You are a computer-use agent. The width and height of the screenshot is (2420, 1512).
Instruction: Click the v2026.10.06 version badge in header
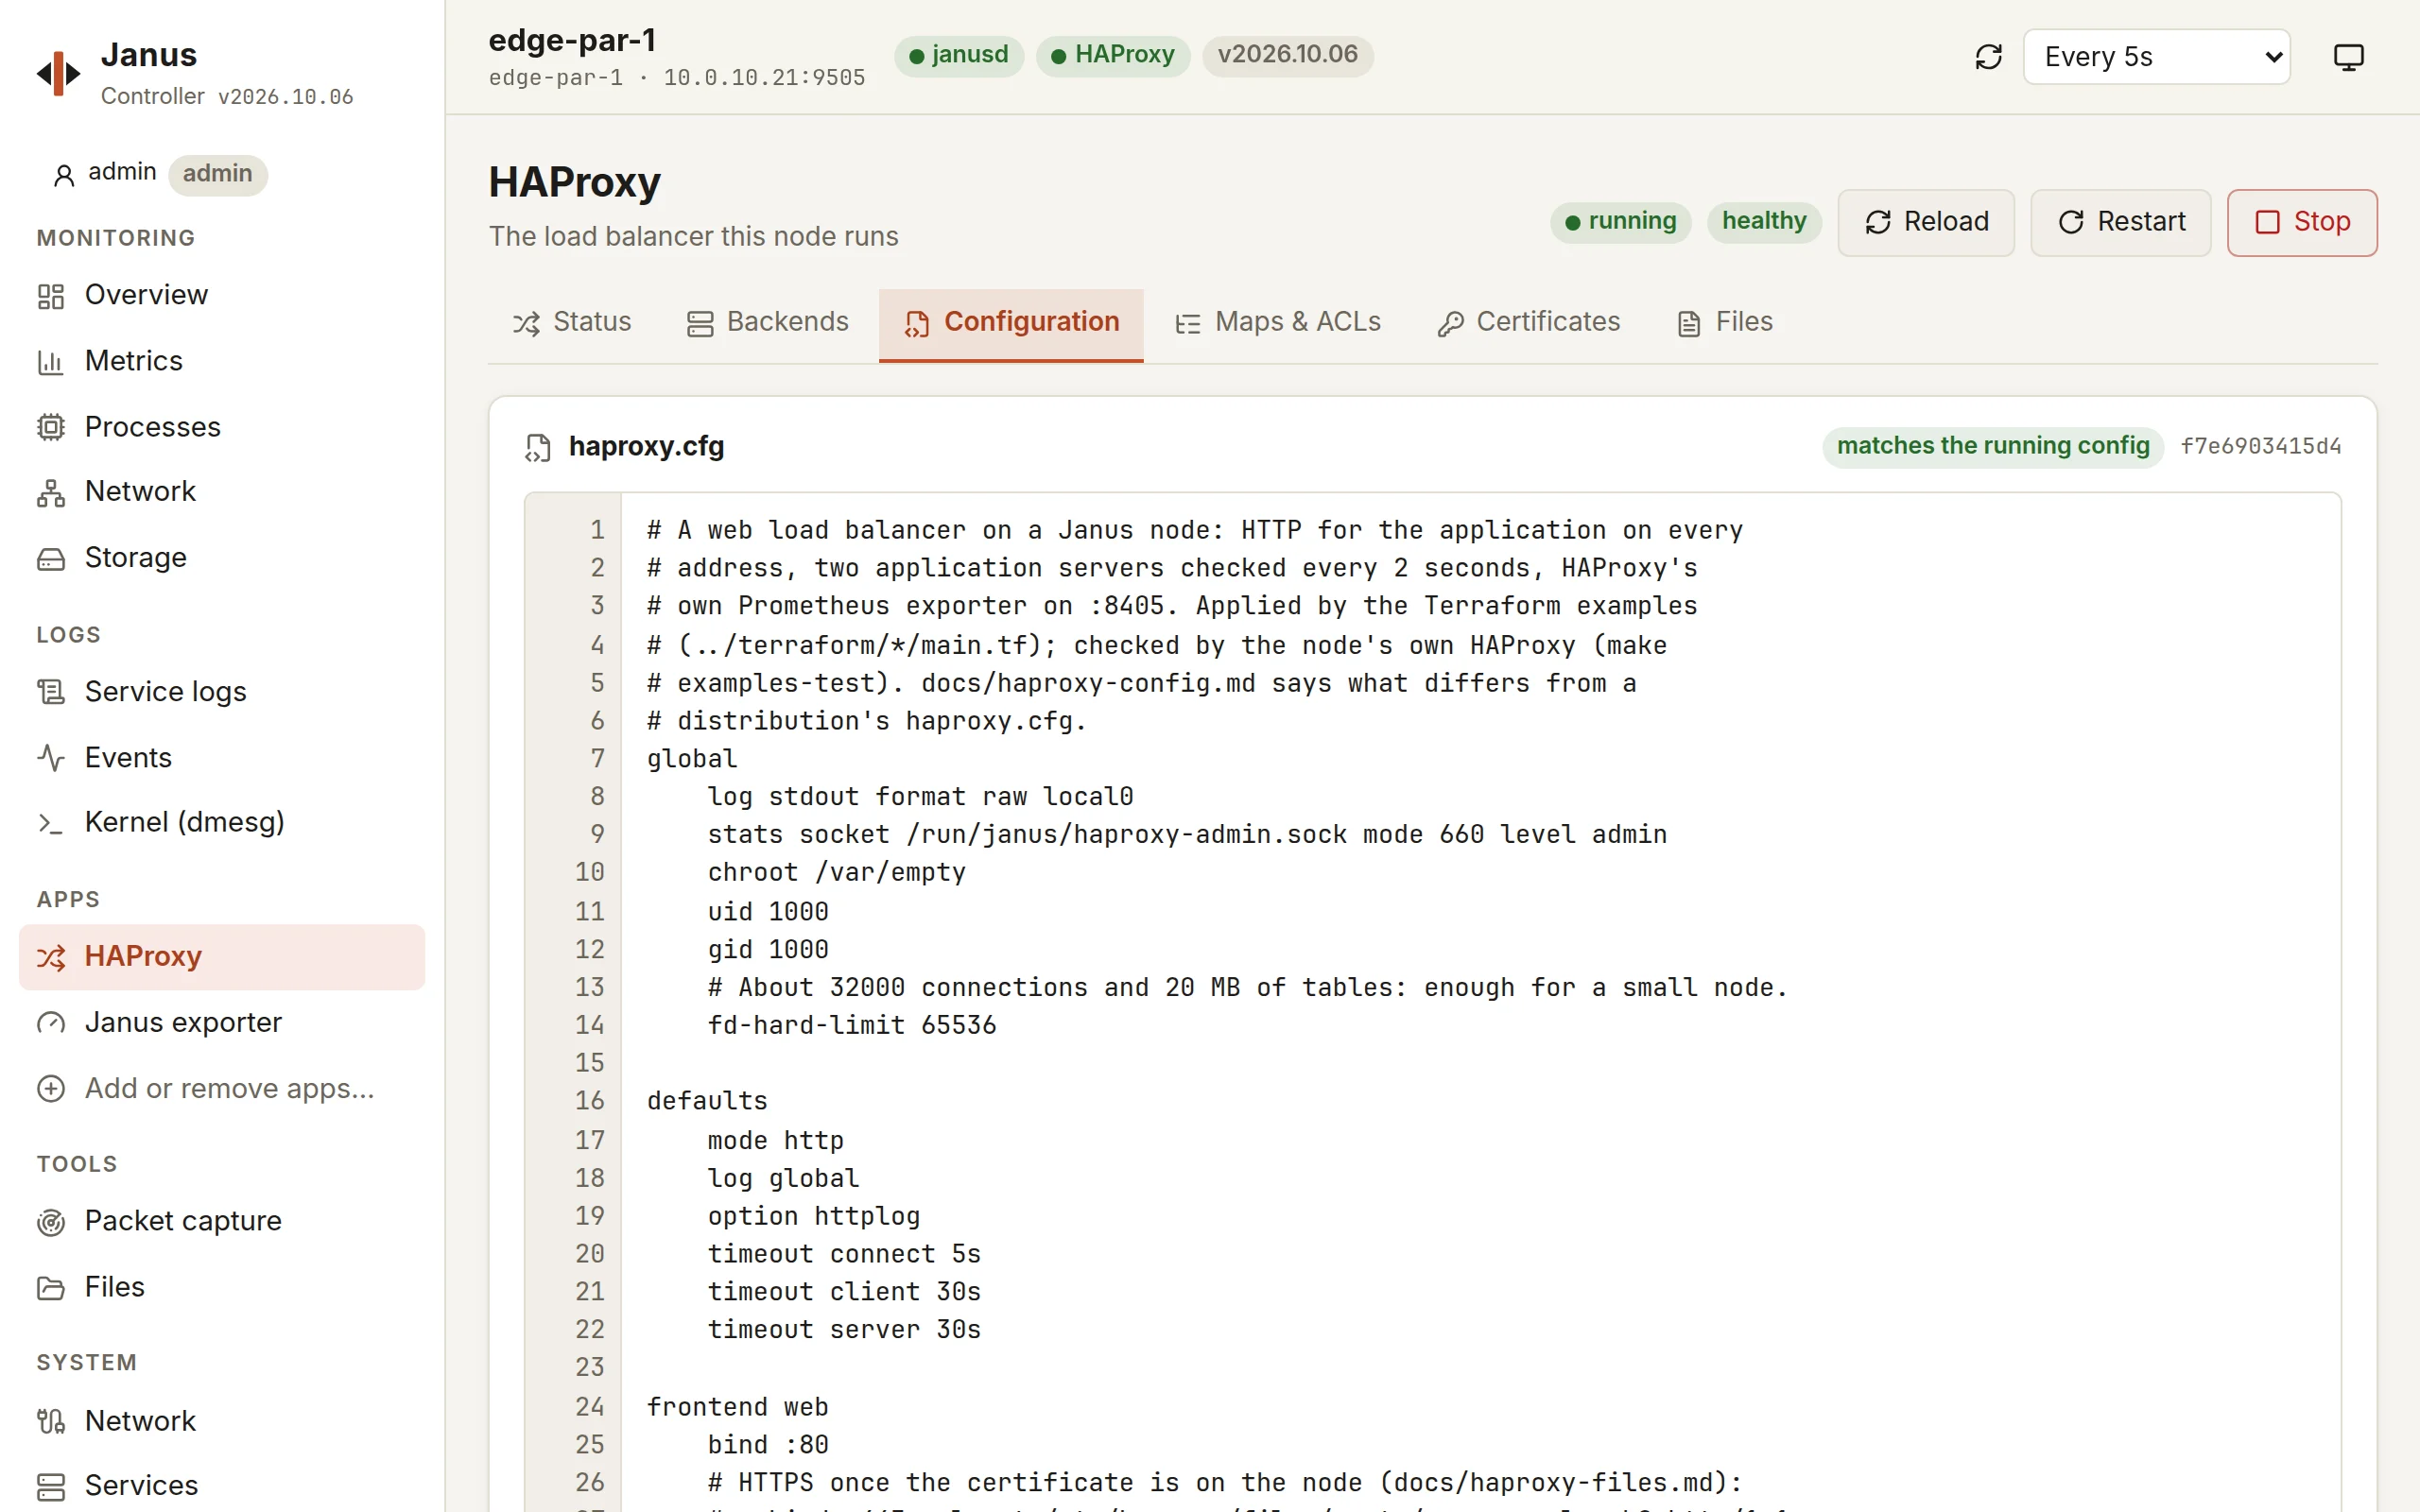[1287, 55]
